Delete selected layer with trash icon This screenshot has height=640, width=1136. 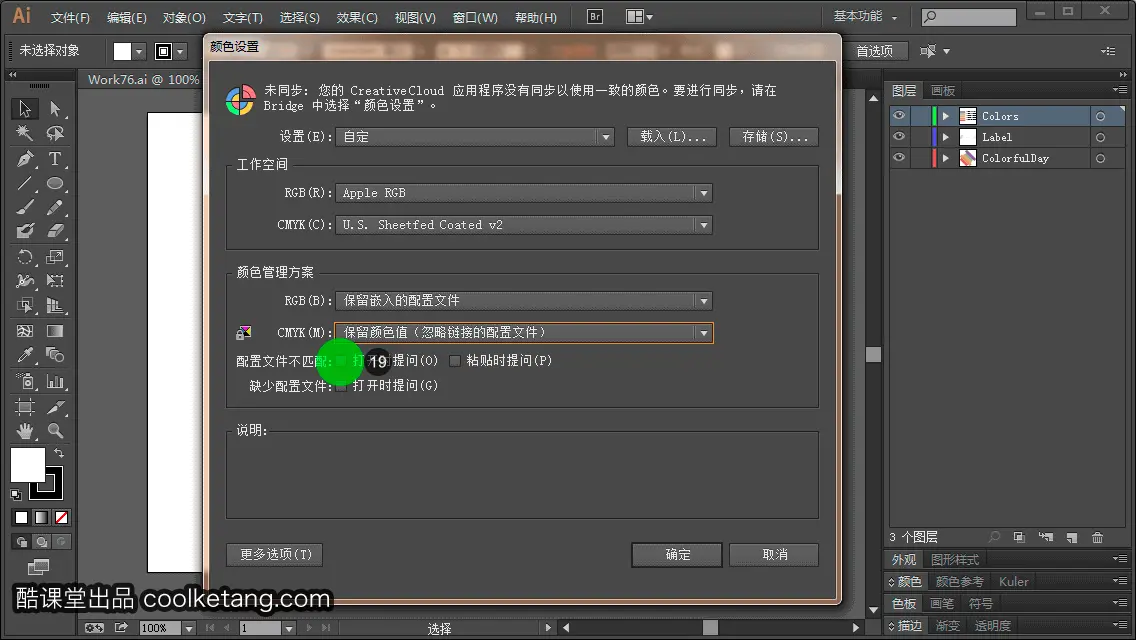[x=1098, y=537]
